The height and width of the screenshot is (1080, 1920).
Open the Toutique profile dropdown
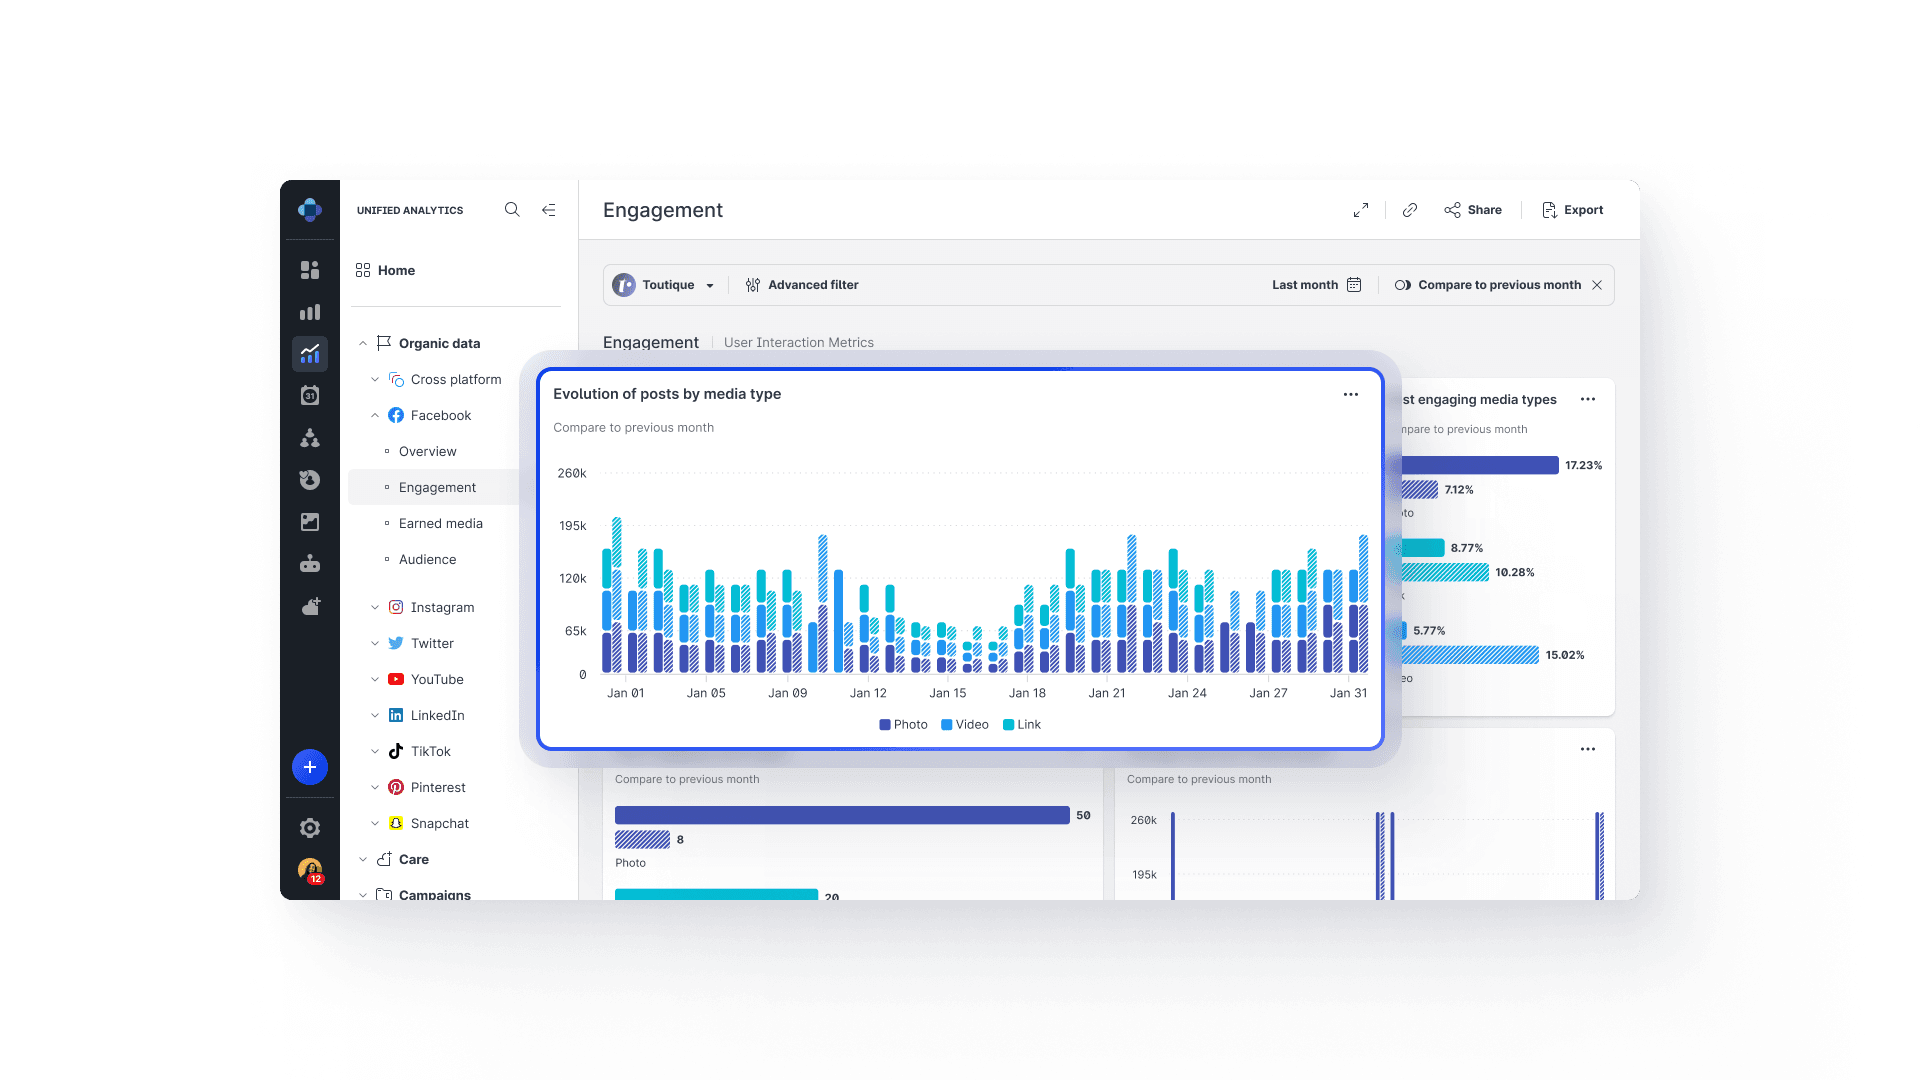point(664,285)
